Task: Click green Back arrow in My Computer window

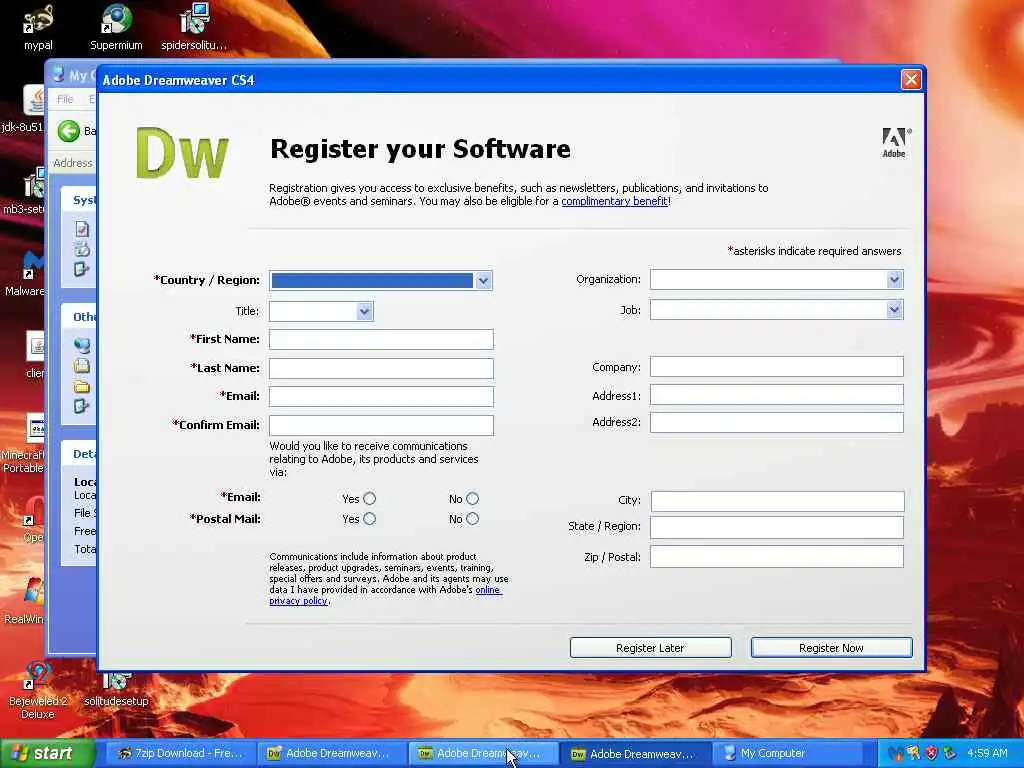Action: [69, 131]
